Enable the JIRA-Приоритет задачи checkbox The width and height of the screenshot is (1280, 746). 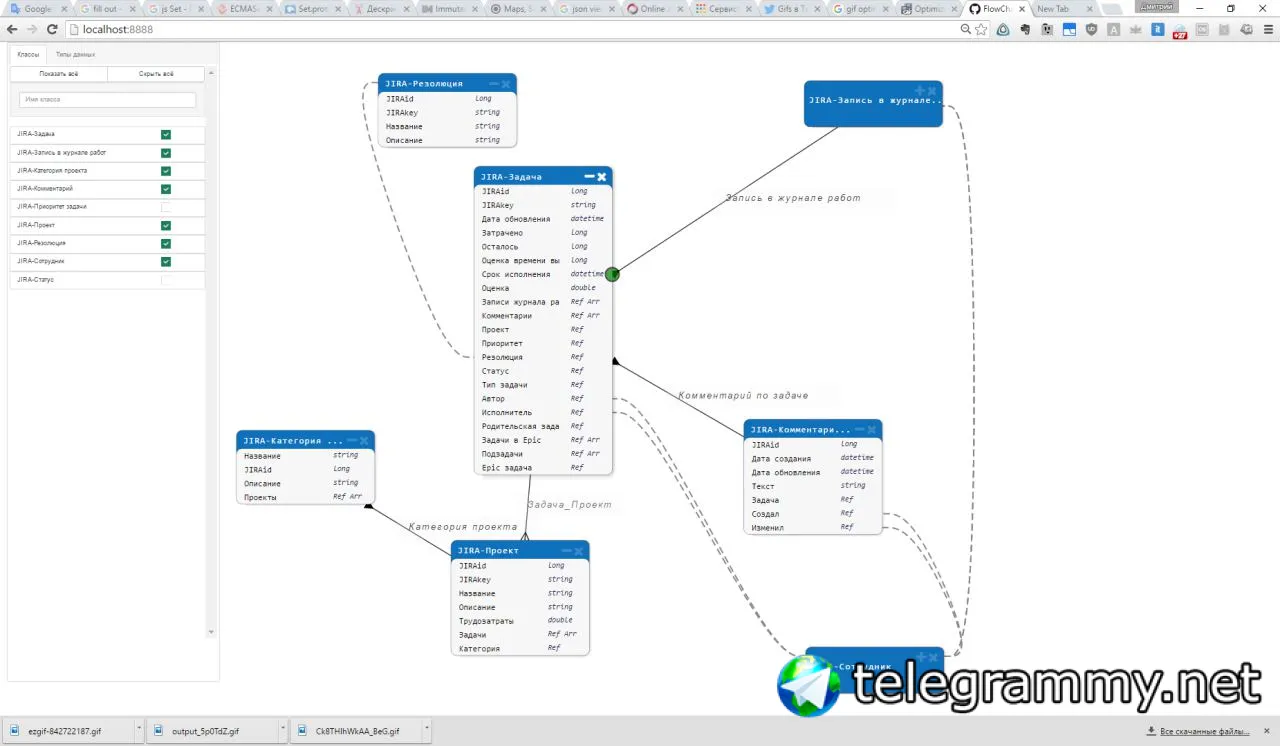[x=166, y=207]
